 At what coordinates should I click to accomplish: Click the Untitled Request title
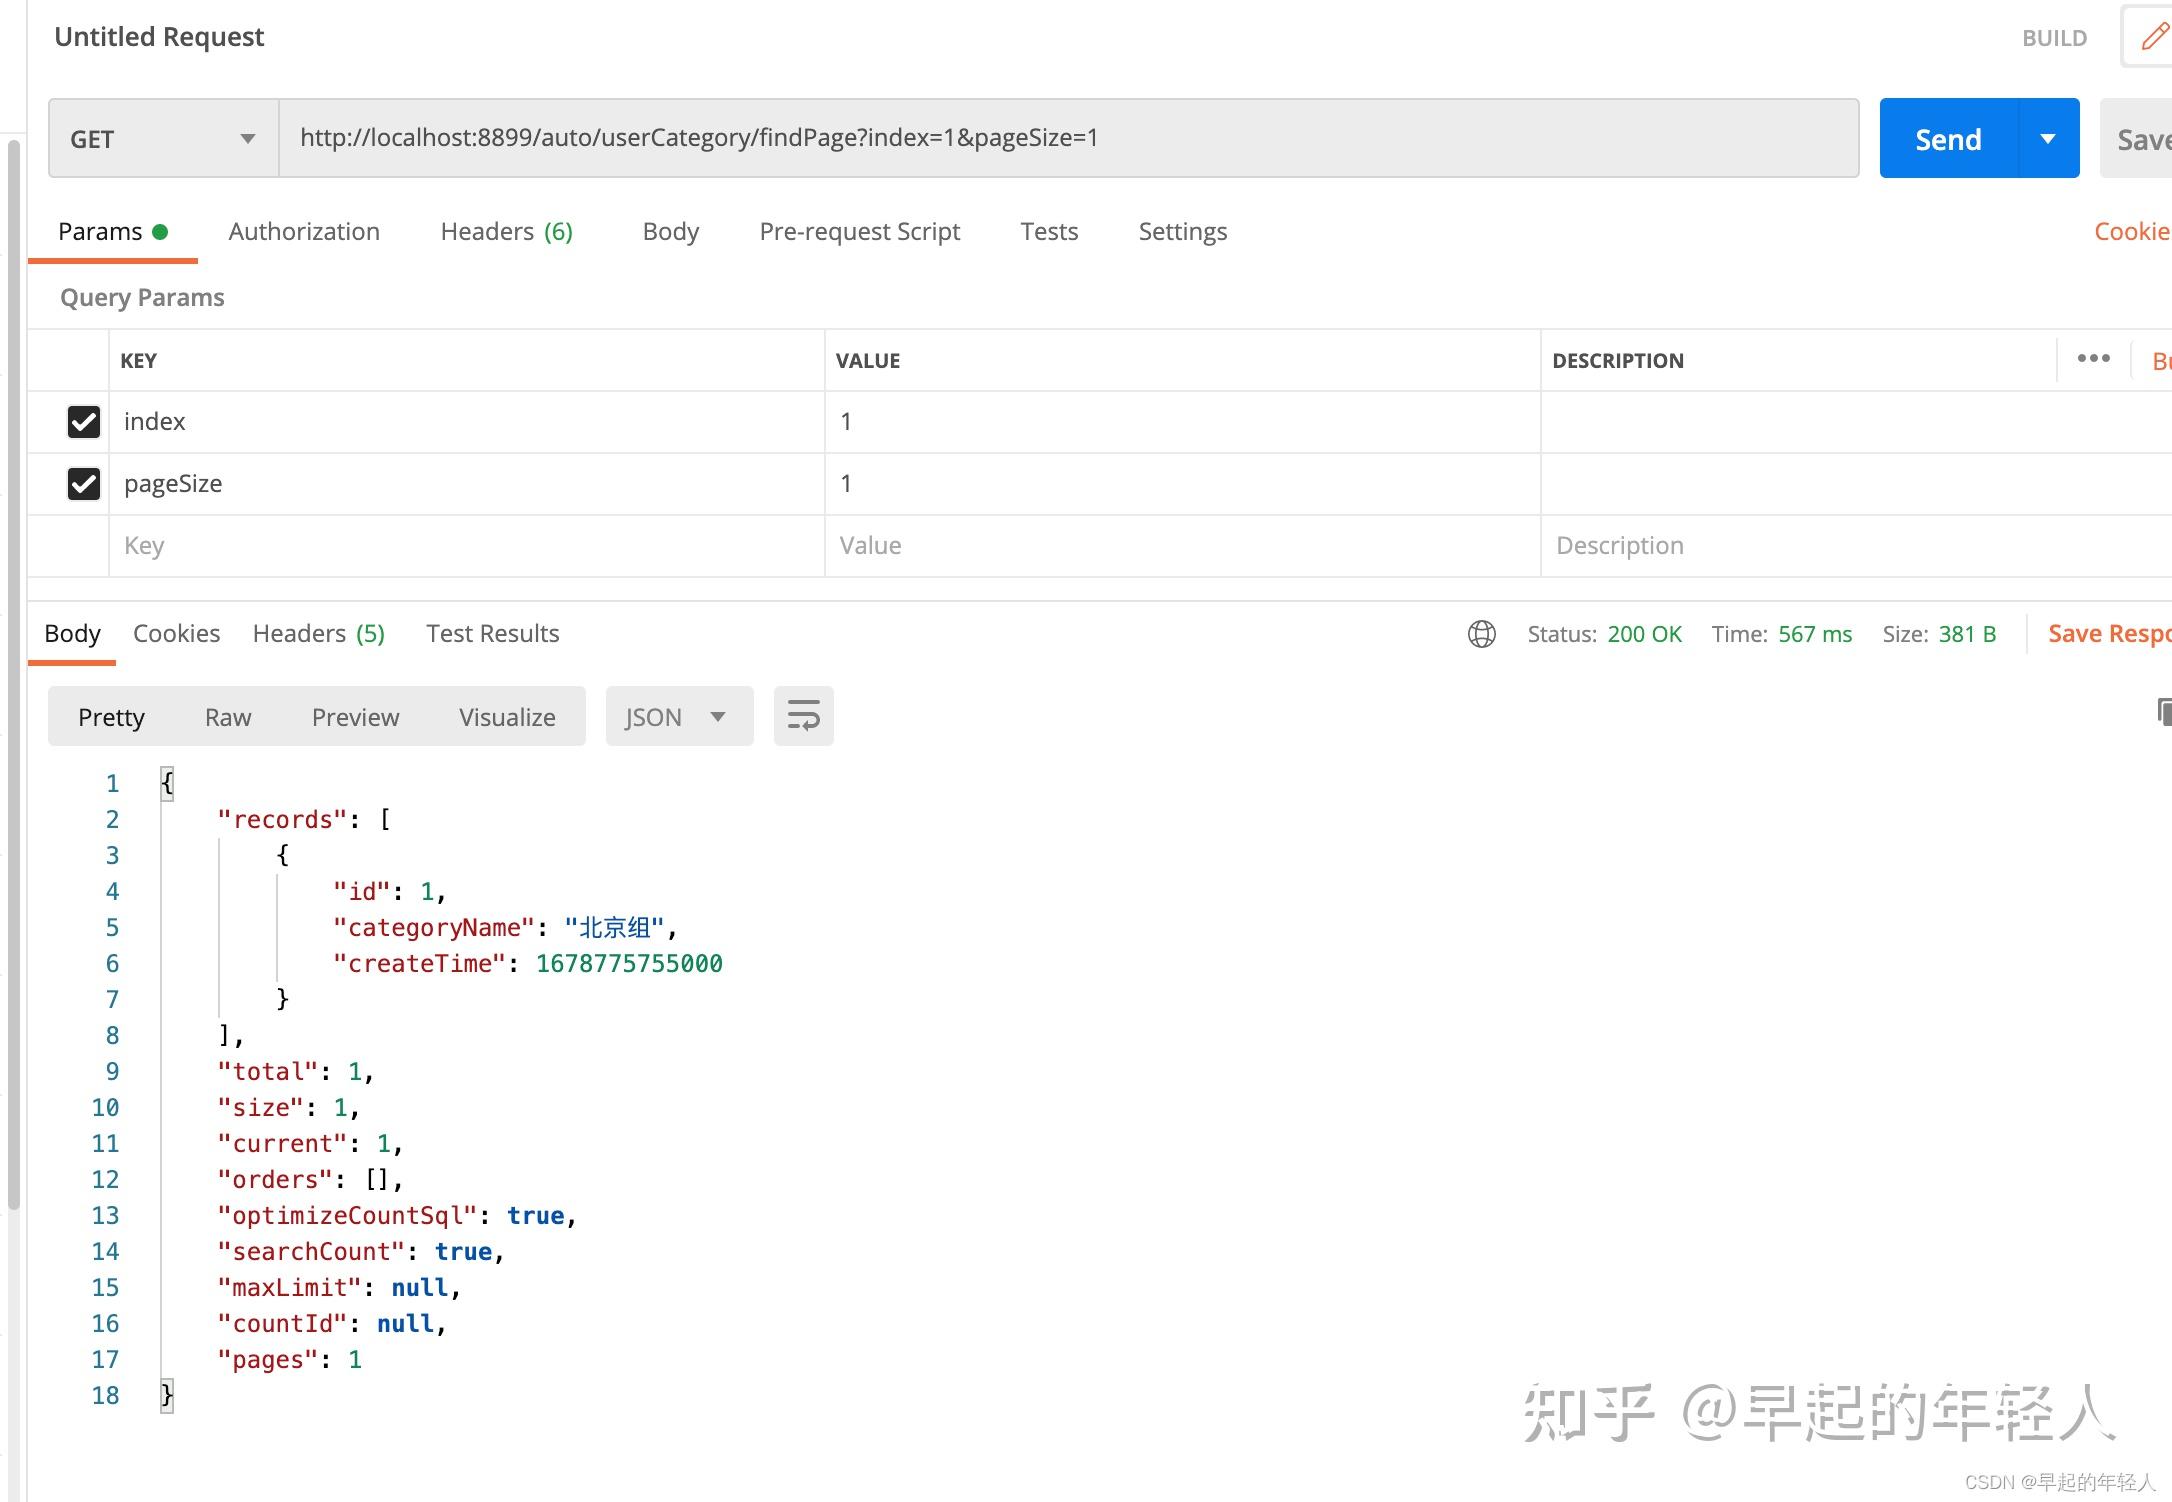coord(159,37)
